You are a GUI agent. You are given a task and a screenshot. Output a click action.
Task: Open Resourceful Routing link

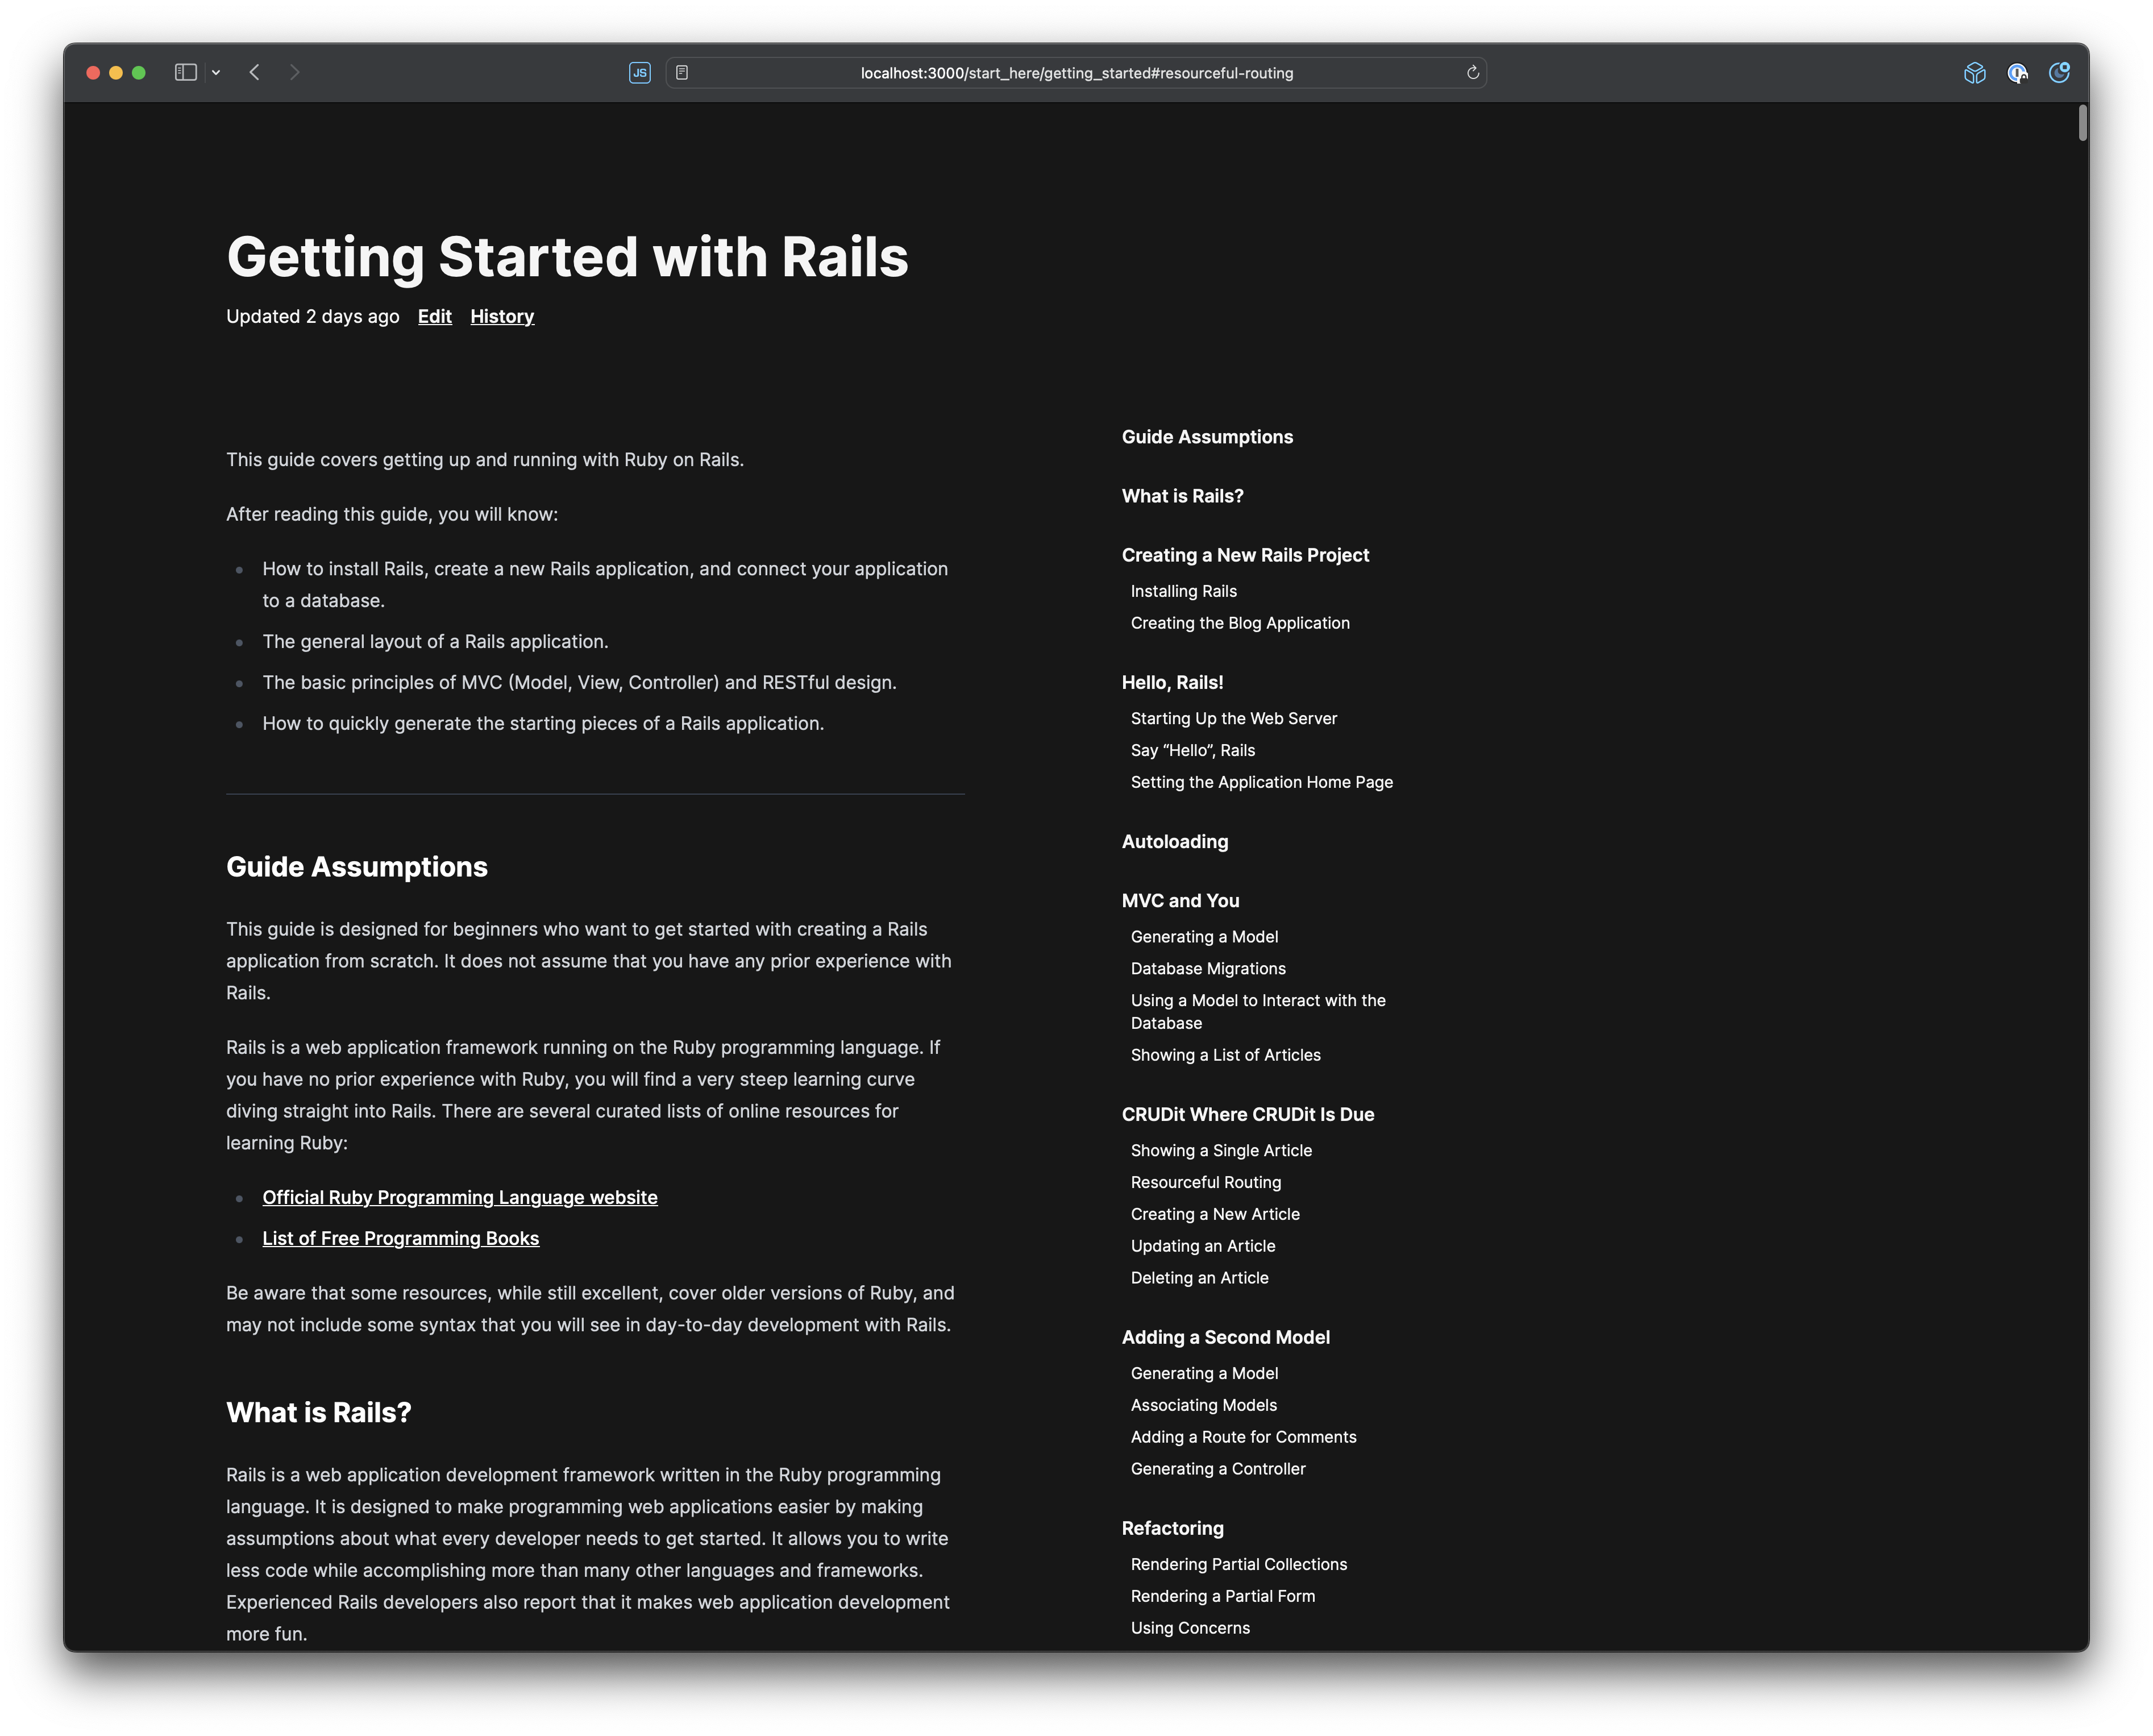pyautogui.click(x=1205, y=1182)
